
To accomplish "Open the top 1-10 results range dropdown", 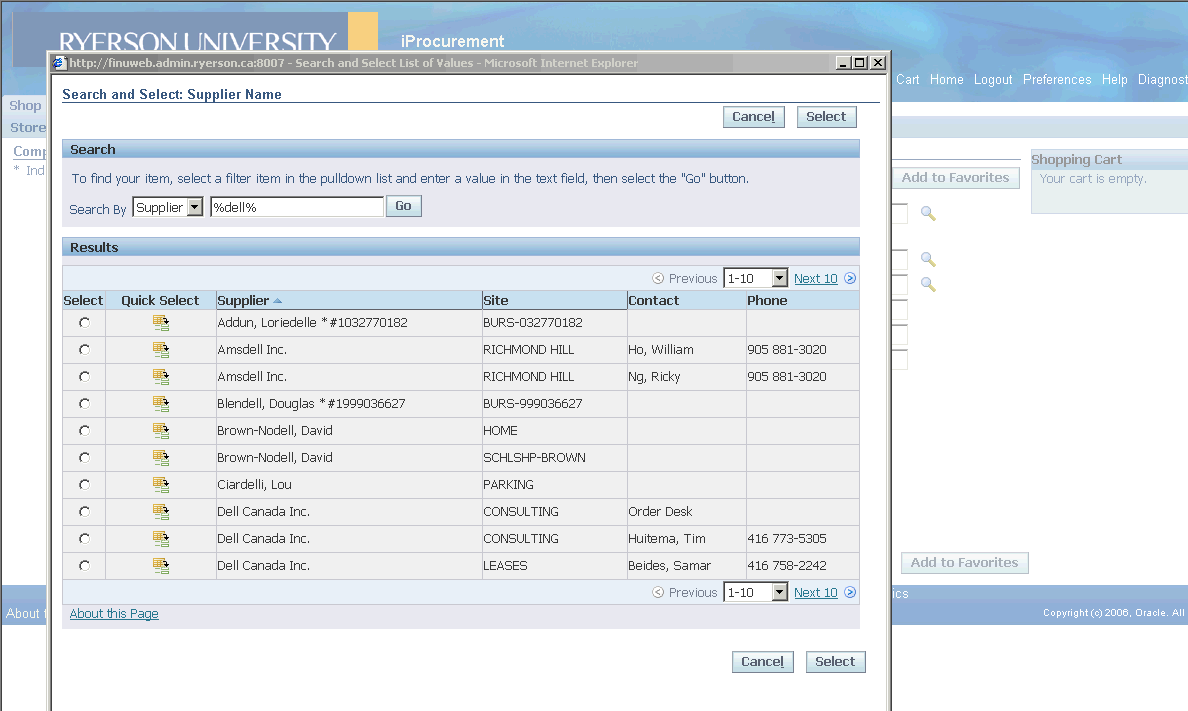I will click(x=780, y=279).
